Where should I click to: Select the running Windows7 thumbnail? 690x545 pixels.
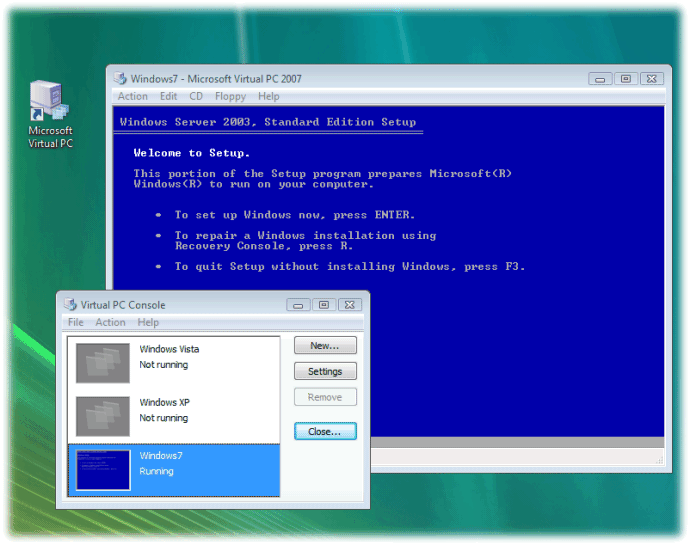[x=103, y=470]
